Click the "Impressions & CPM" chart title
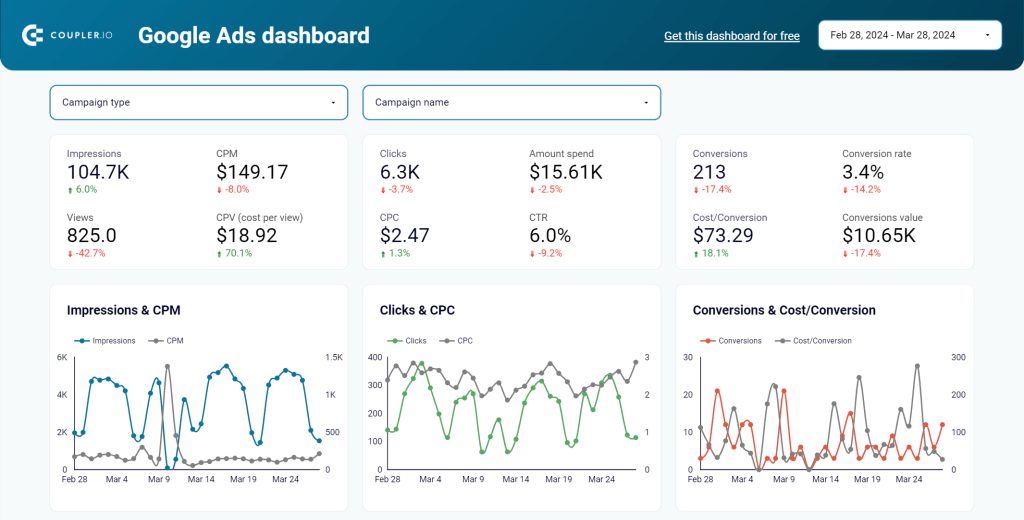The height and width of the screenshot is (520, 1024). pyautogui.click(x=123, y=310)
